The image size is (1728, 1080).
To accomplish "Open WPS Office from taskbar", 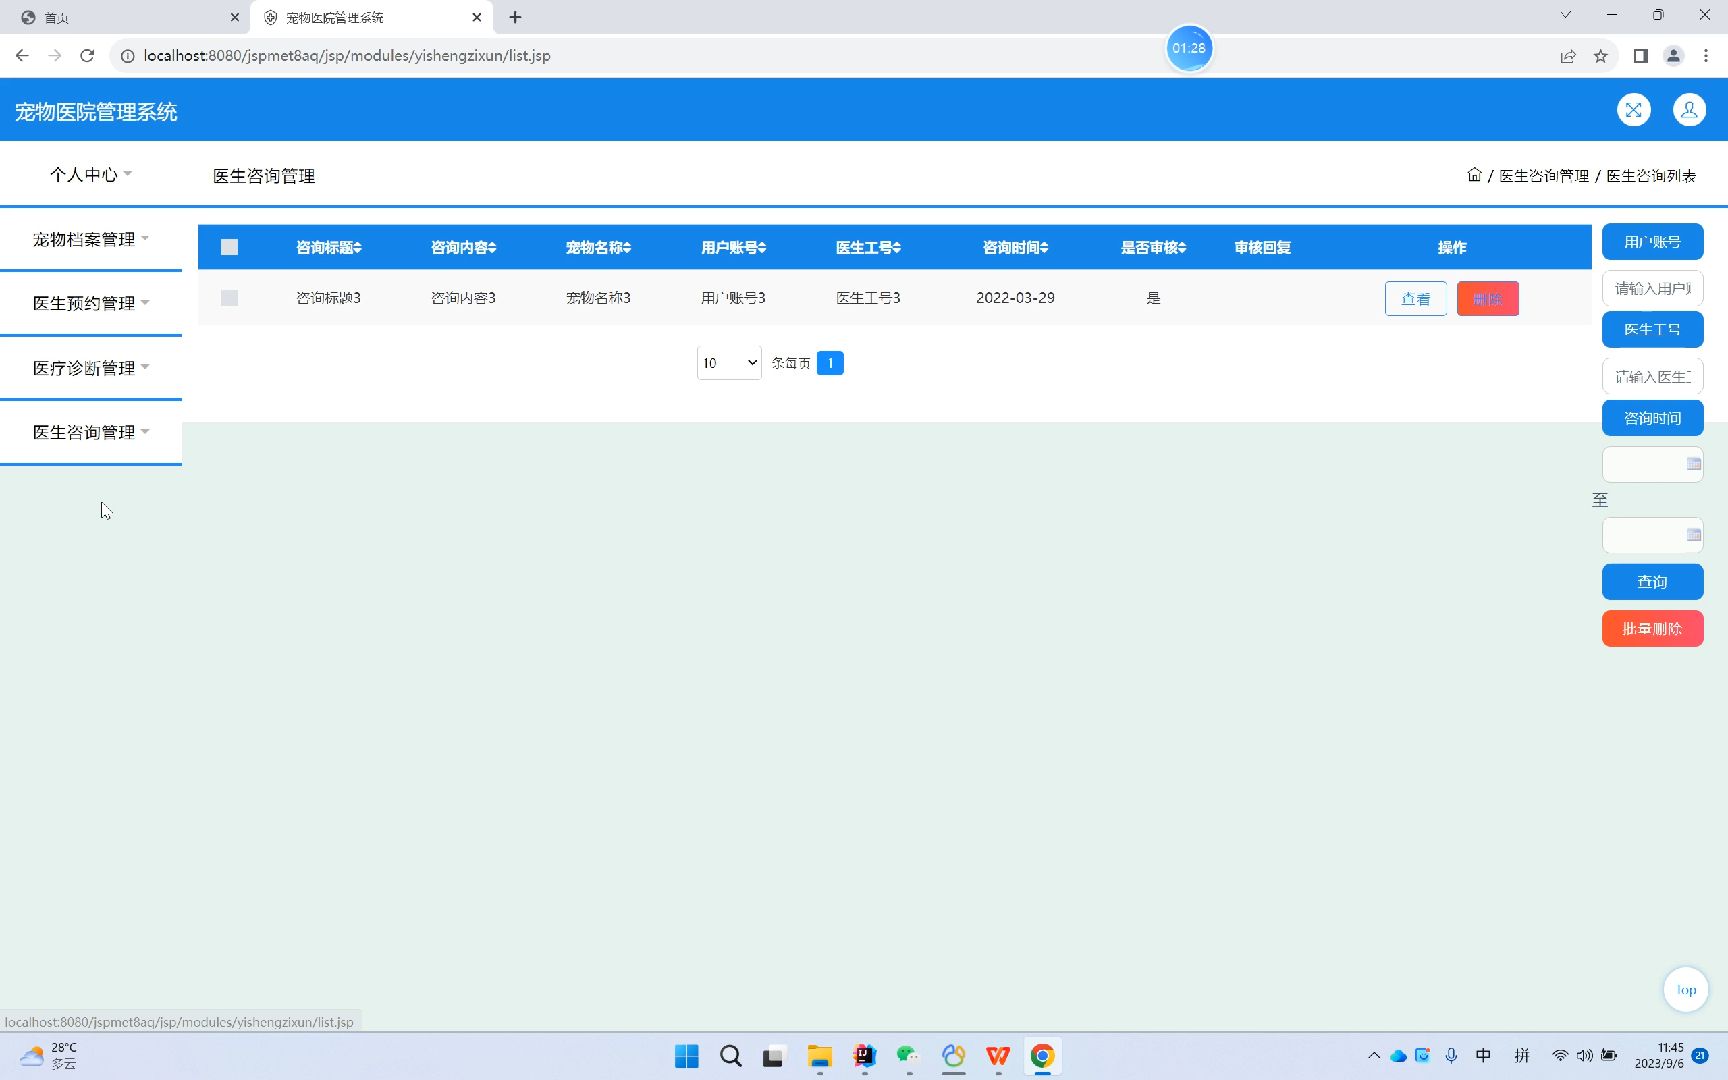I will (x=998, y=1056).
